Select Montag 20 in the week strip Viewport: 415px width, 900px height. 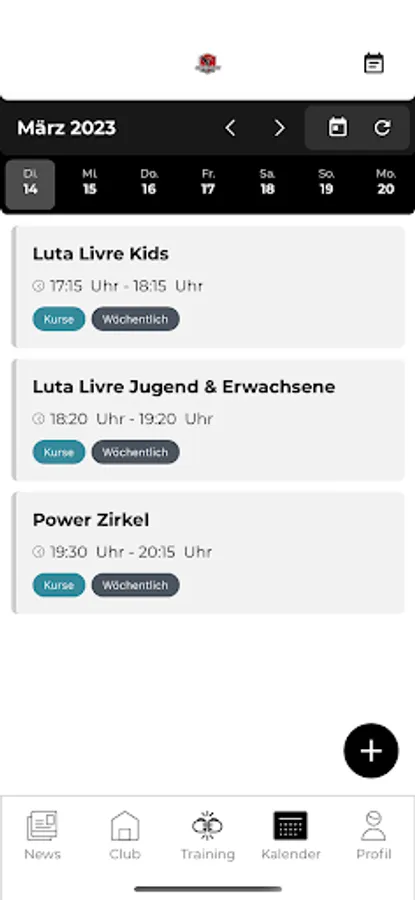(386, 183)
